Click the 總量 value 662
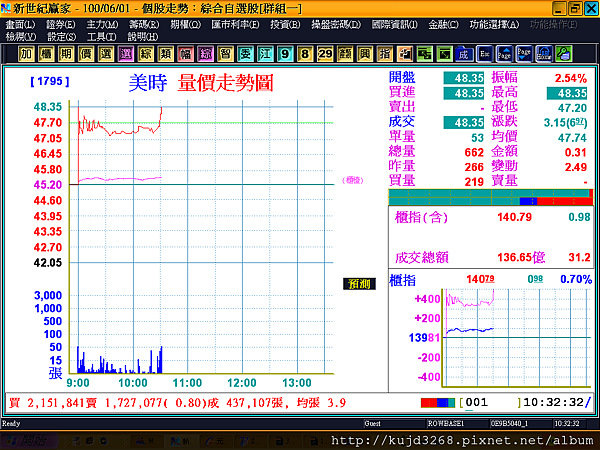 (x=474, y=152)
